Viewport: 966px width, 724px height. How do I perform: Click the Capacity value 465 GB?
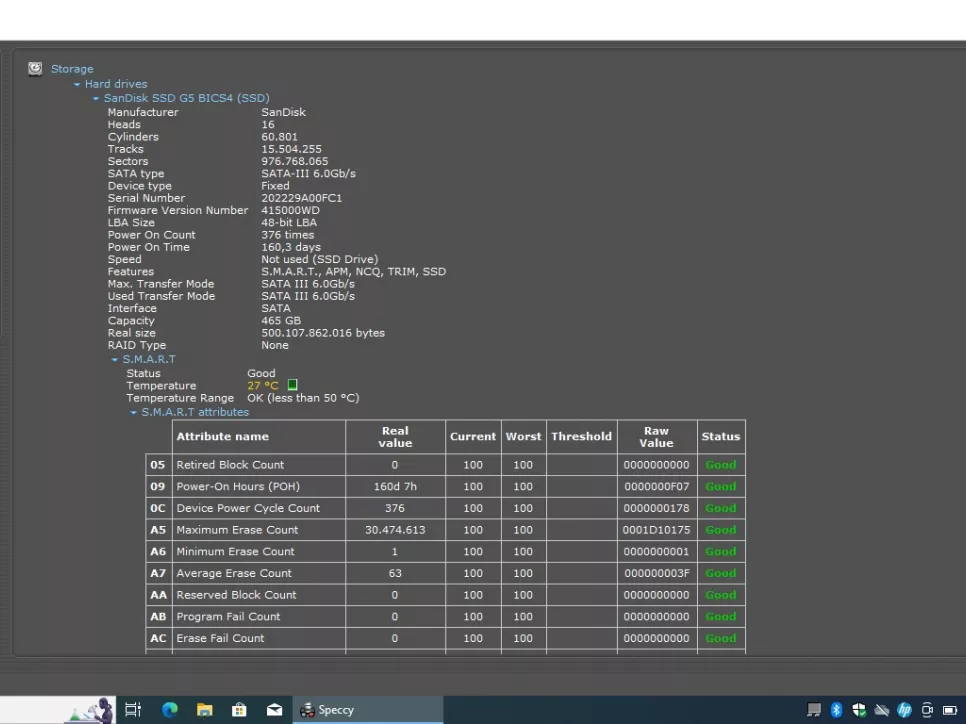pos(281,320)
